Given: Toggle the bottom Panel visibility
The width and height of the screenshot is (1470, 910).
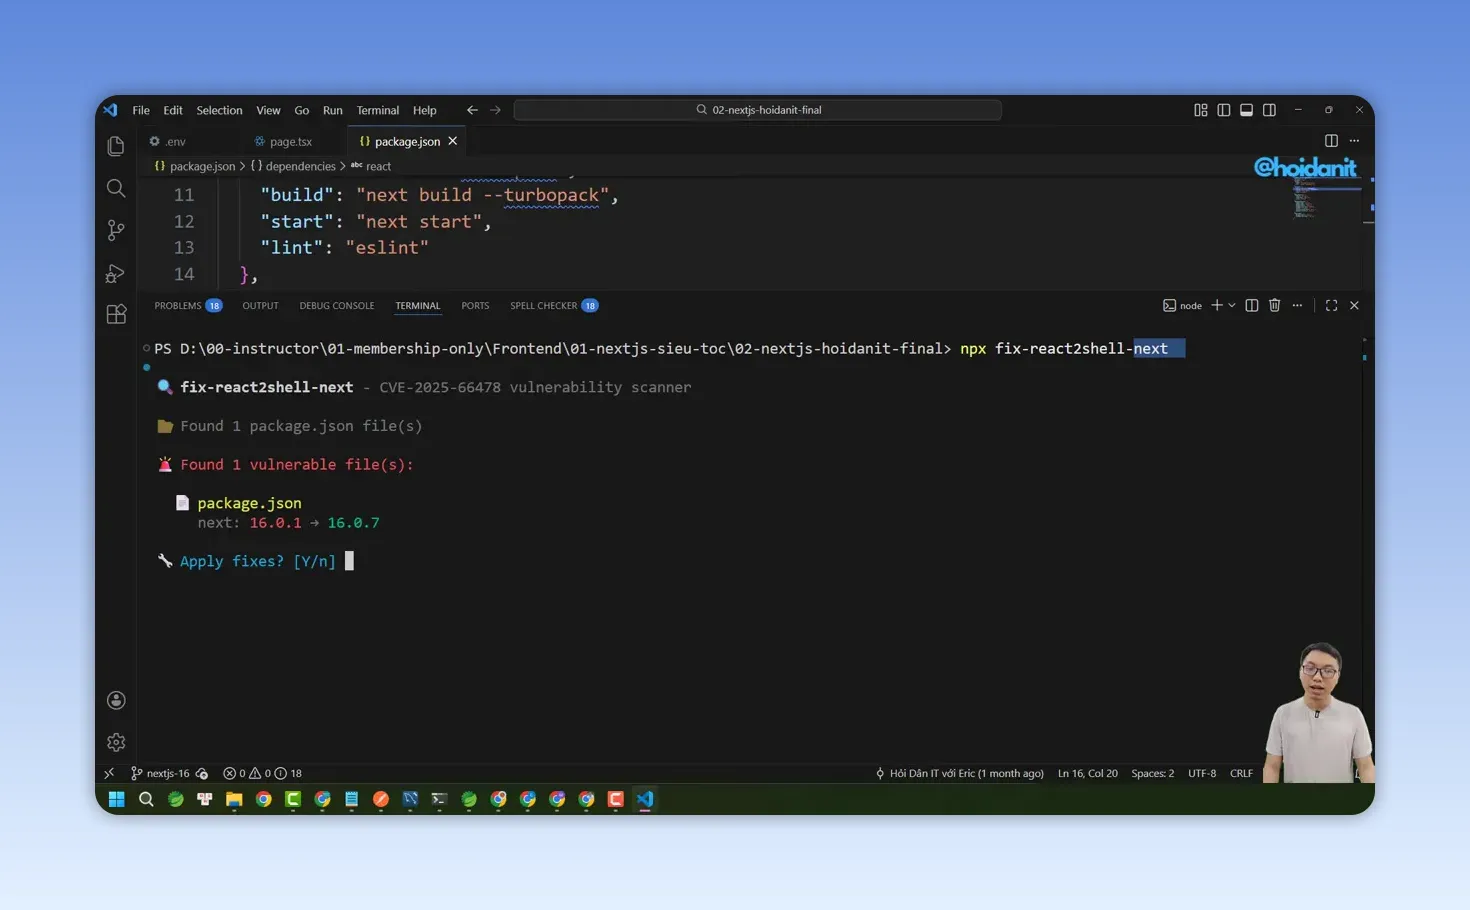Looking at the screenshot, I should 1246,110.
